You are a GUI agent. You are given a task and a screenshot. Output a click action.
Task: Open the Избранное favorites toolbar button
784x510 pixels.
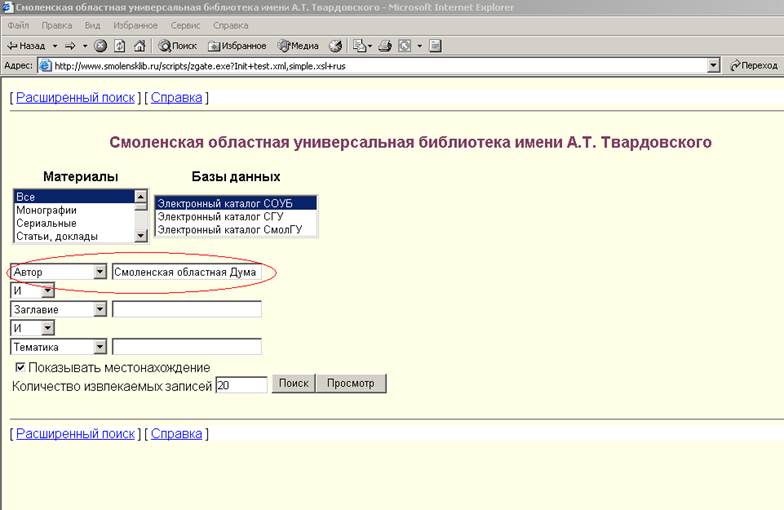[237, 46]
